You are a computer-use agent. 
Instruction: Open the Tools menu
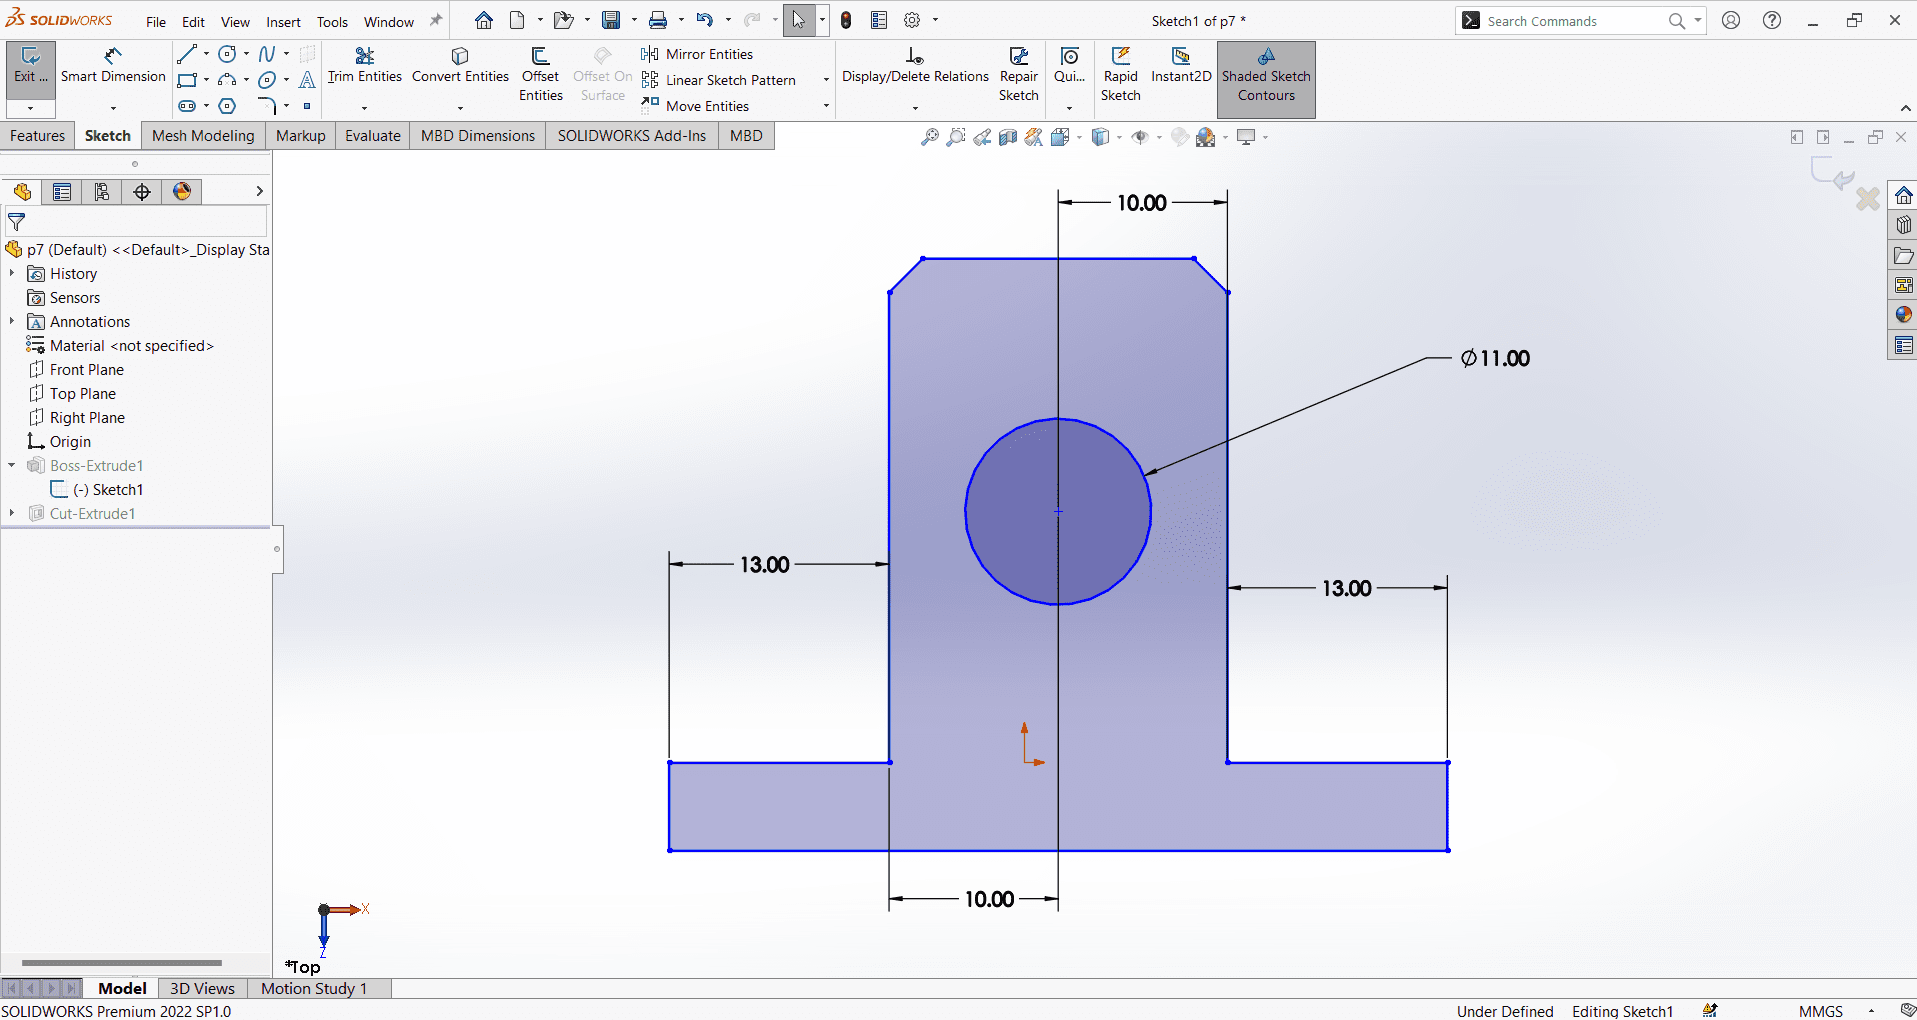tap(332, 21)
